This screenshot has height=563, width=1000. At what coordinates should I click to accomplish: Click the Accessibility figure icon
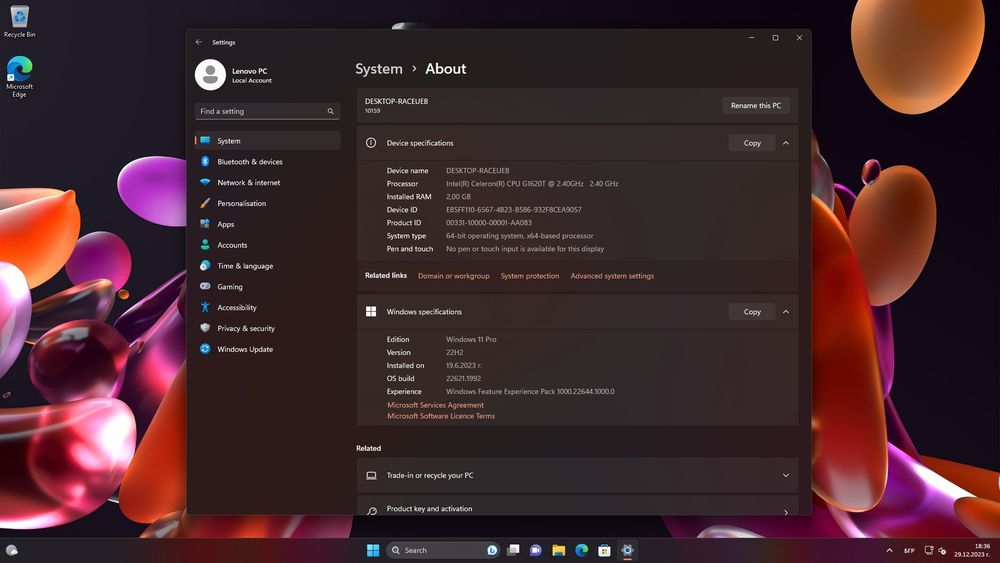click(205, 307)
